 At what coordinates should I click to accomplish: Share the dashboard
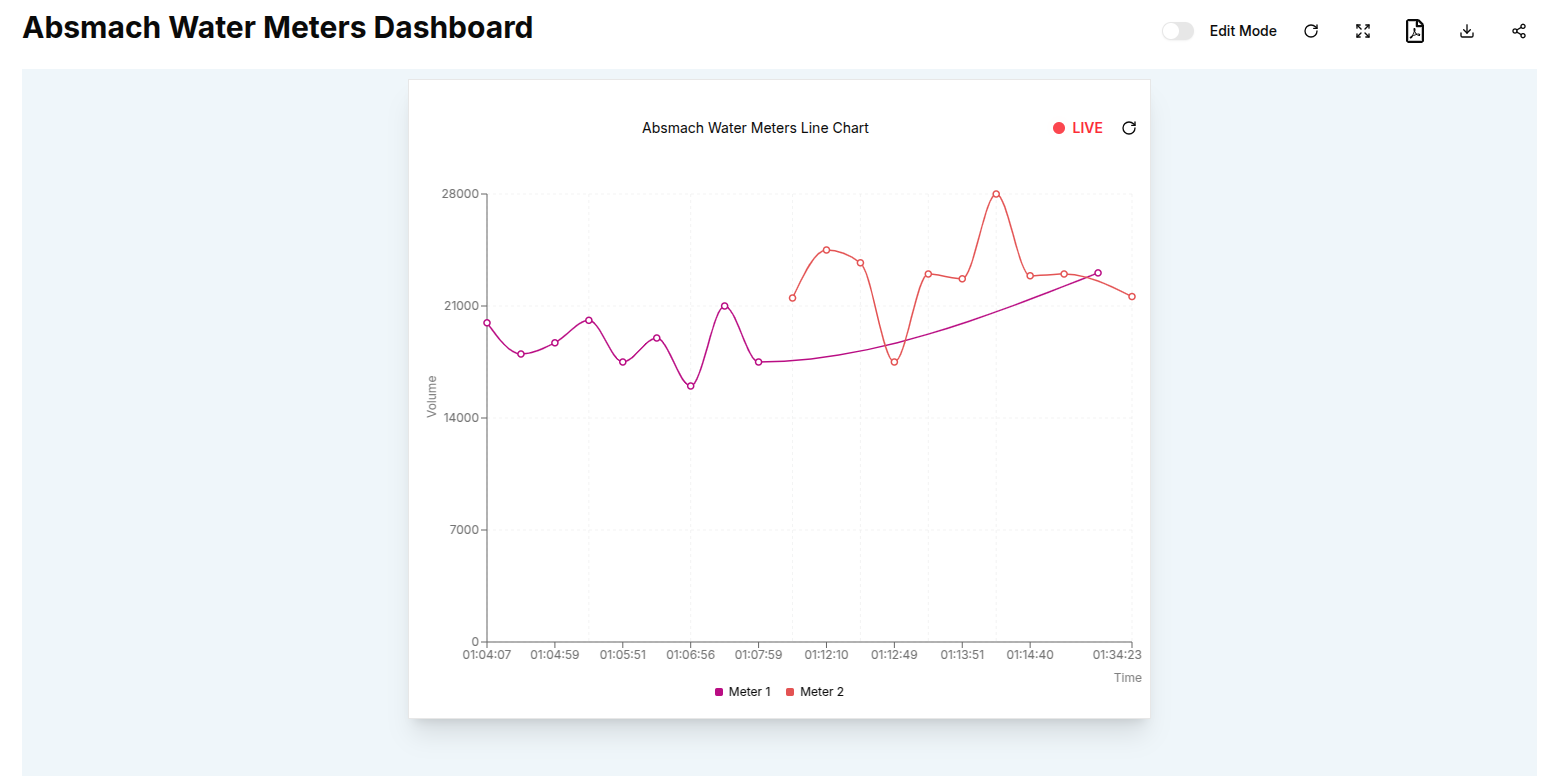(x=1518, y=31)
